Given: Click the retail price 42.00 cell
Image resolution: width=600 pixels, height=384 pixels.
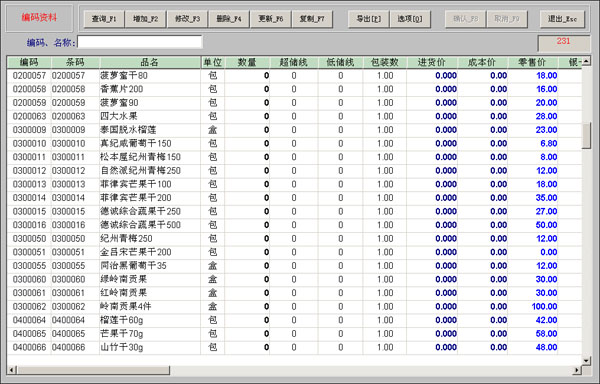Looking at the screenshot, I should (533, 320).
